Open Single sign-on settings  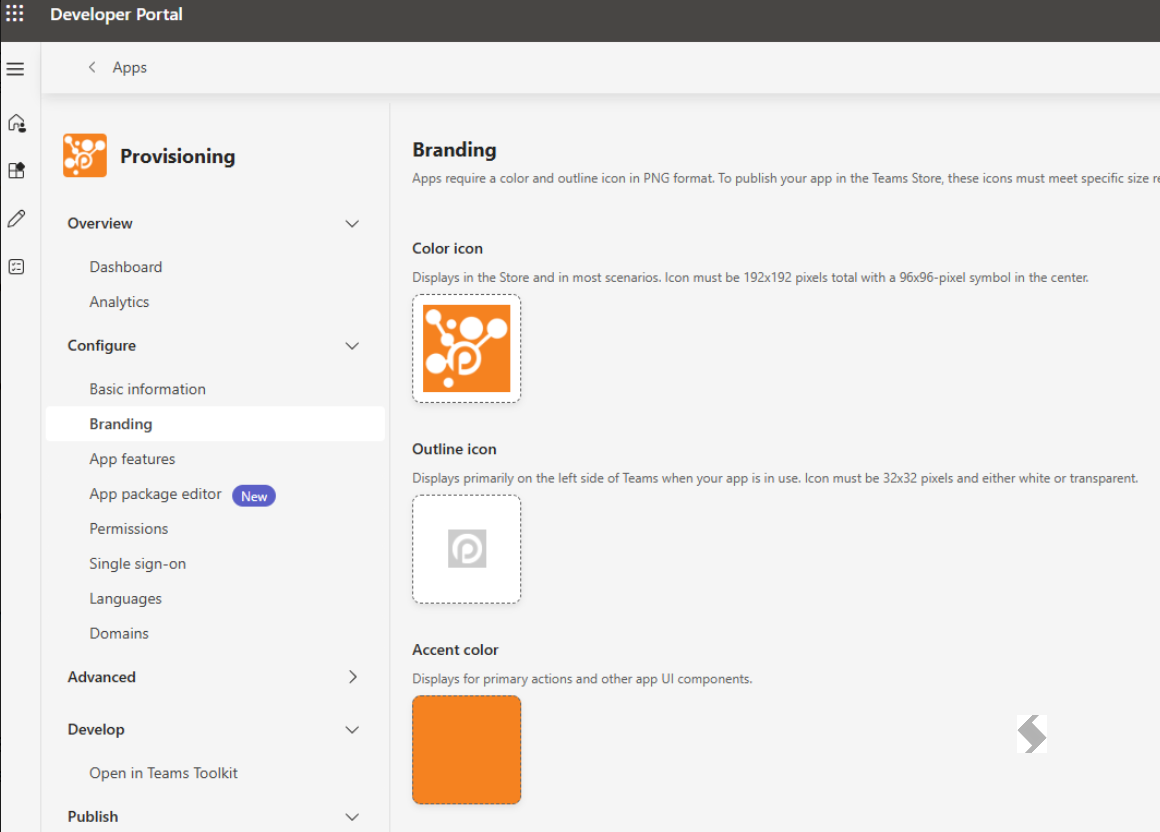tap(138, 564)
